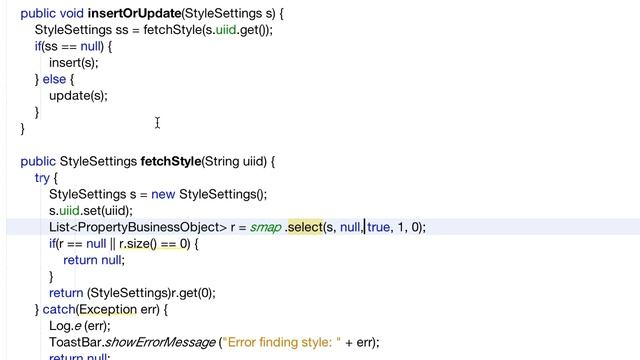This screenshot has height=360, width=640.
Task: Click the try keyword
Action: 42,178
